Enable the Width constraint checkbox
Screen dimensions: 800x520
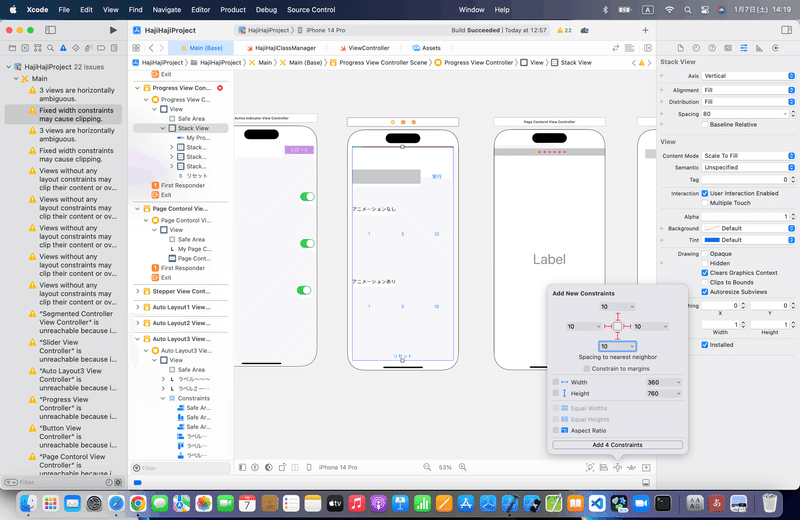coord(556,382)
